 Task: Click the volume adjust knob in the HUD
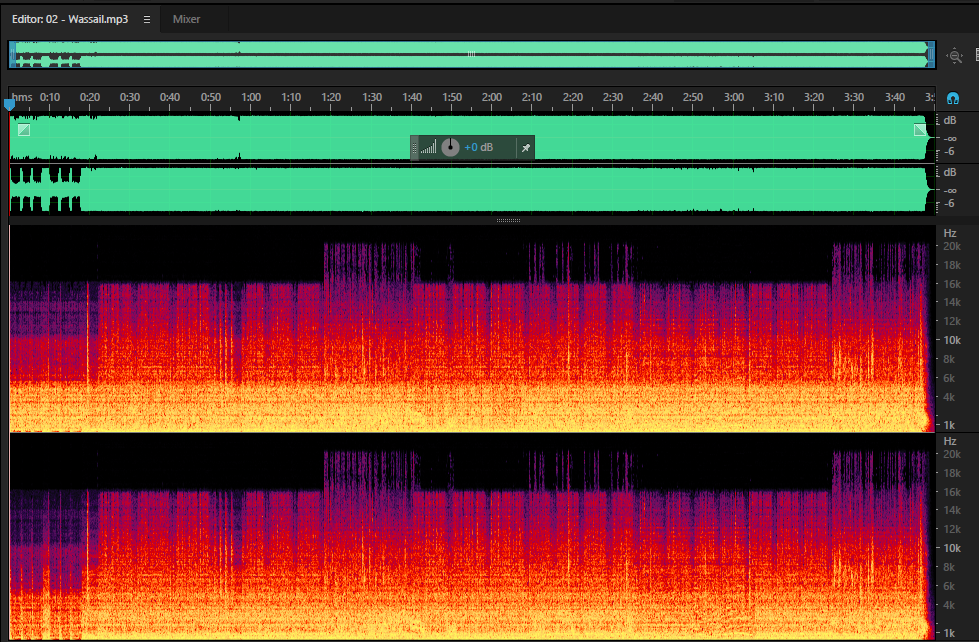(450, 147)
